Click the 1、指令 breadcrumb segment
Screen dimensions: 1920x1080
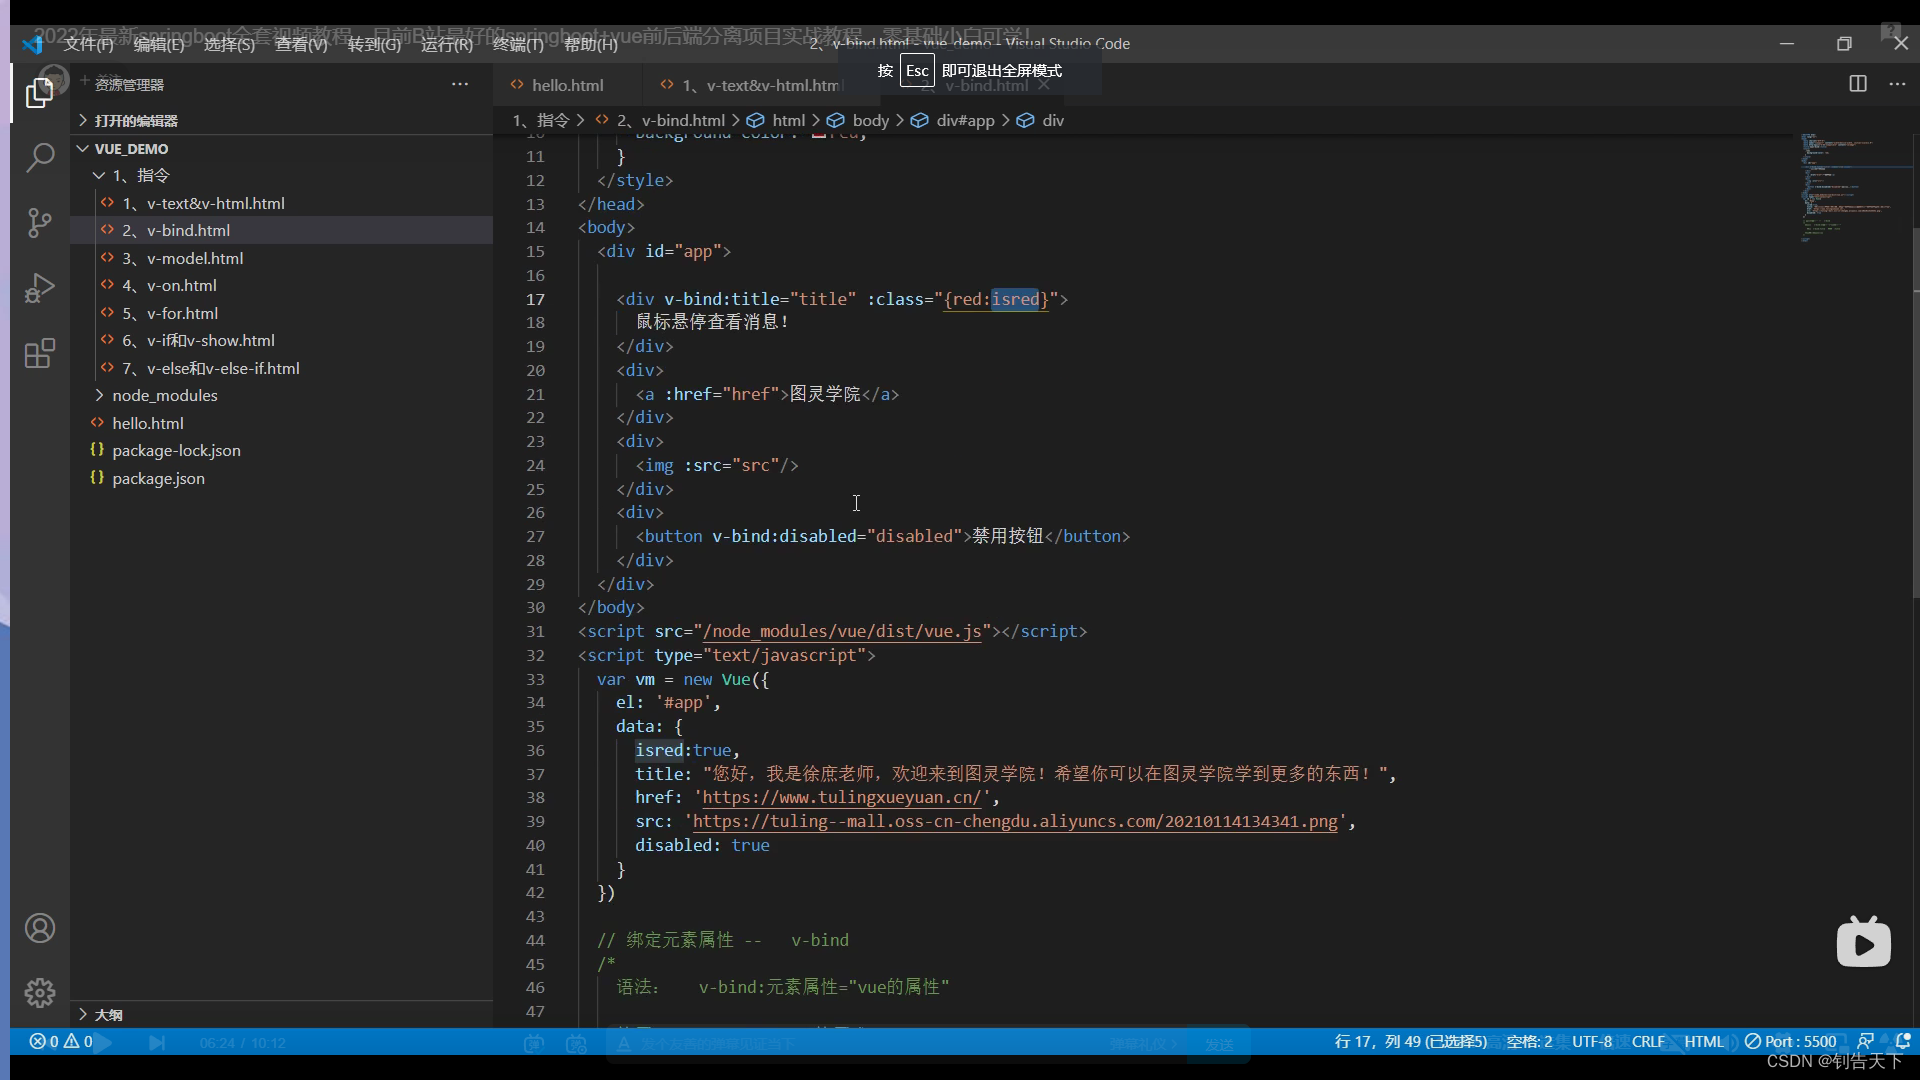541,120
